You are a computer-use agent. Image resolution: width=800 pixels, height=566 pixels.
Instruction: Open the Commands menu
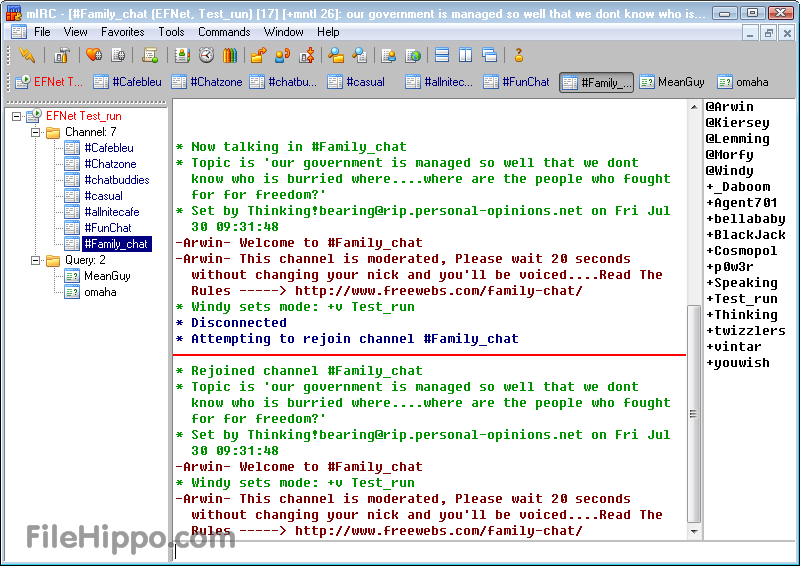pos(223,32)
